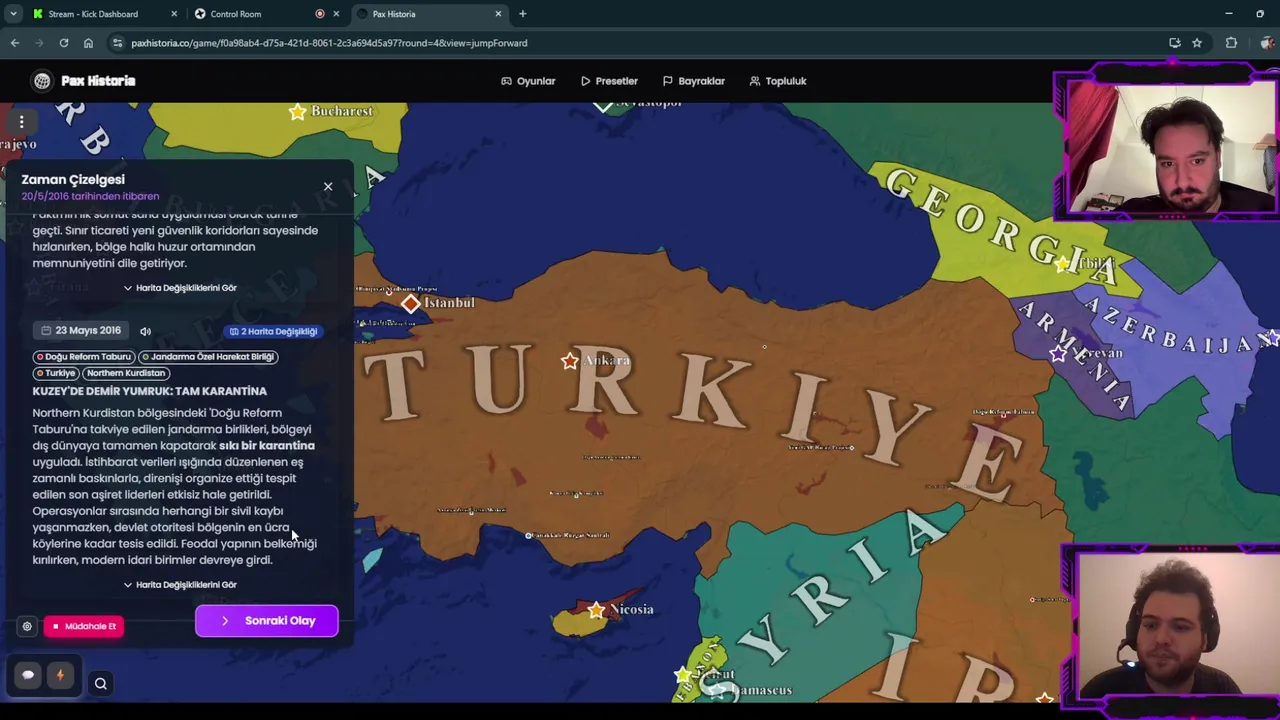This screenshot has width=1280, height=720.
Task: Open browser extensions puzzle icon
Action: pos(1231,43)
